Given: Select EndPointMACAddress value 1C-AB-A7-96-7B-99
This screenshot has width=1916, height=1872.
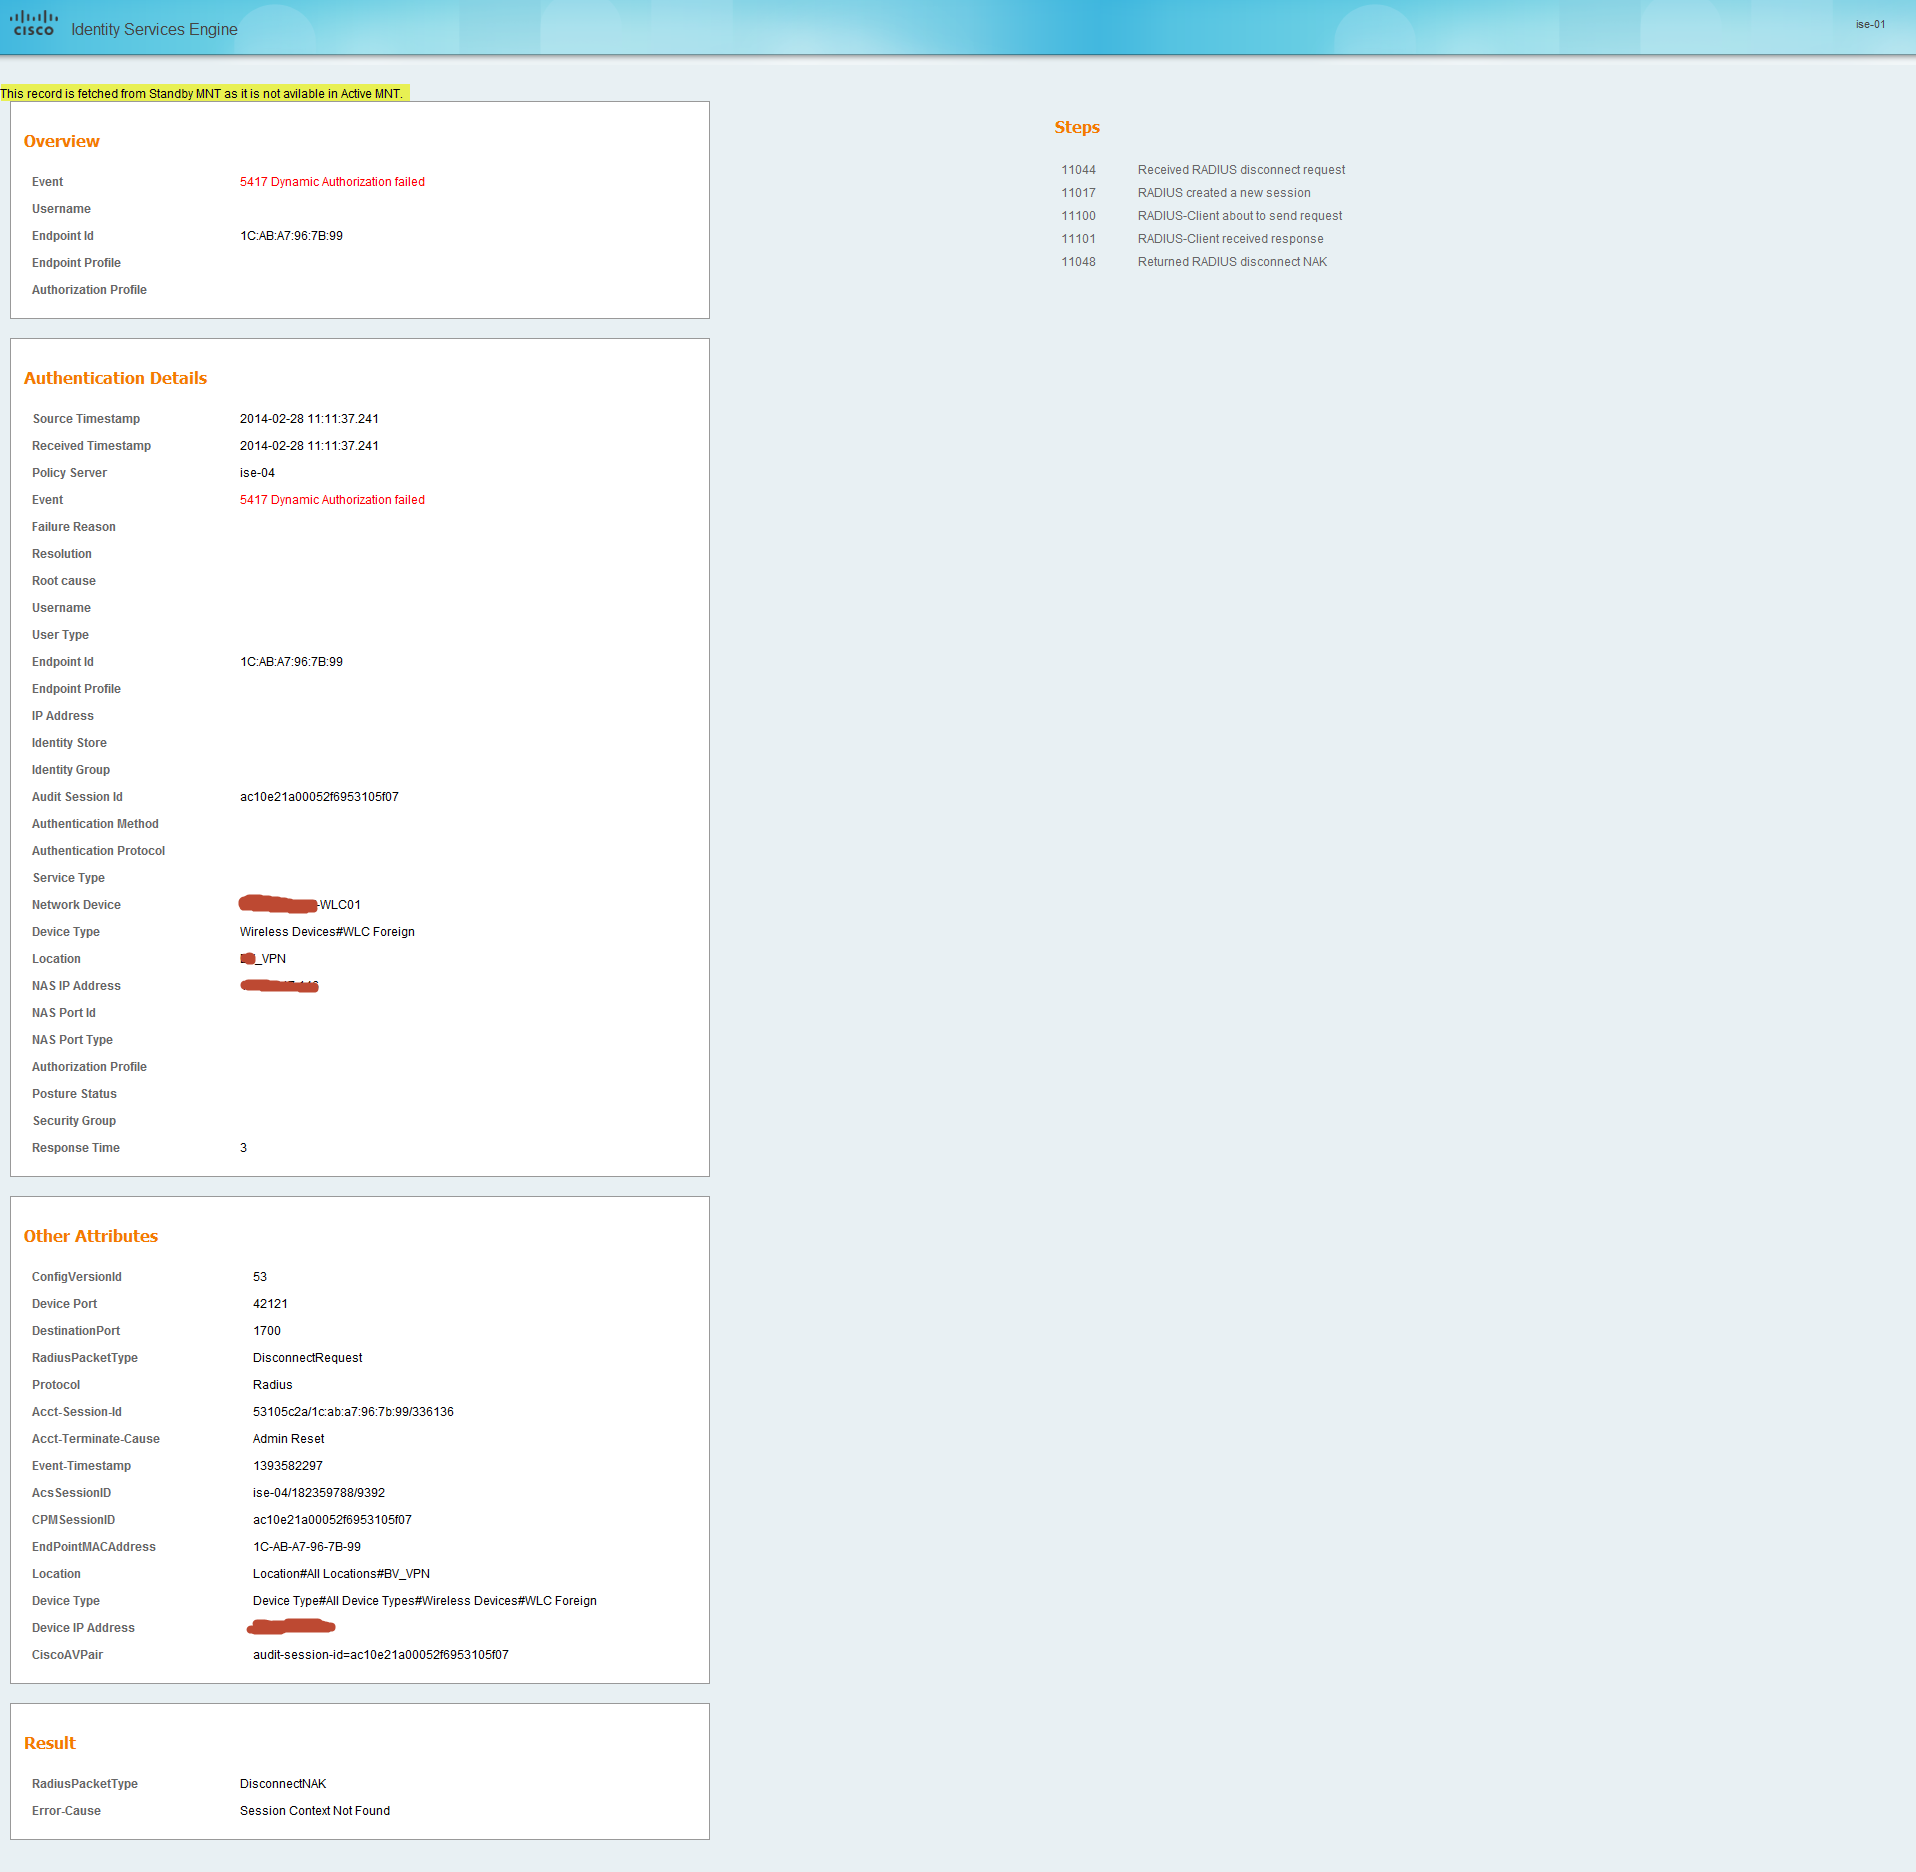Looking at the screenshot, I should (x=307, y=1547).
